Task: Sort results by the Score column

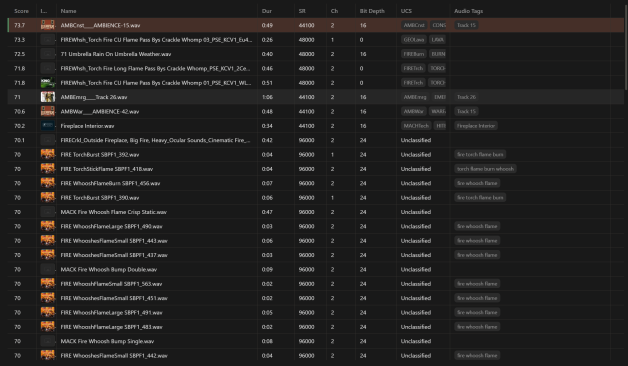Action: tap(21, 11)
